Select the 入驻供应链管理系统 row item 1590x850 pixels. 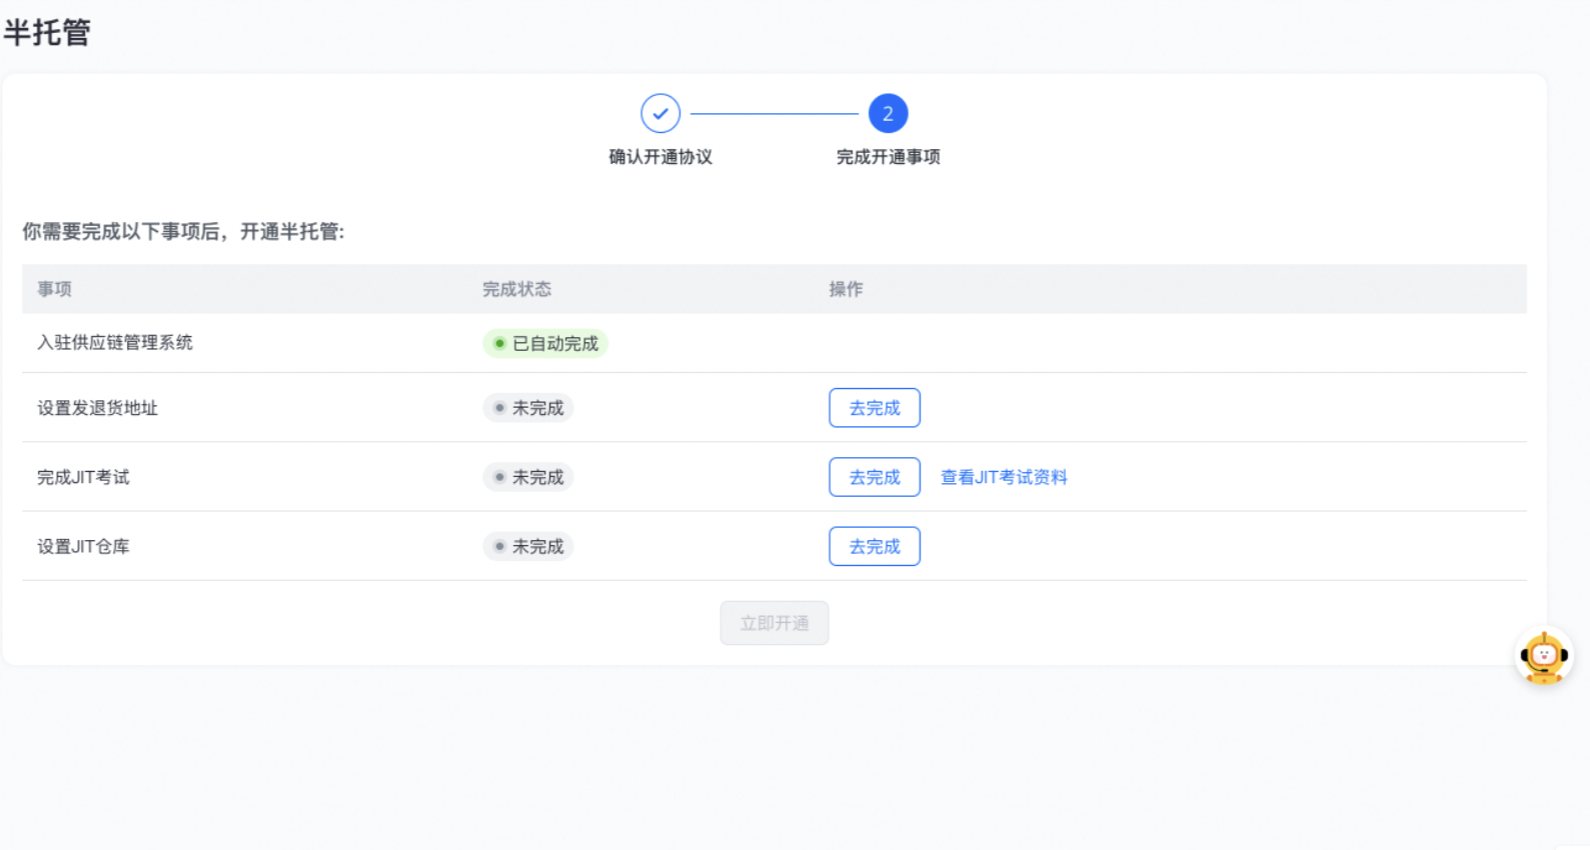(x=115, y=342)
